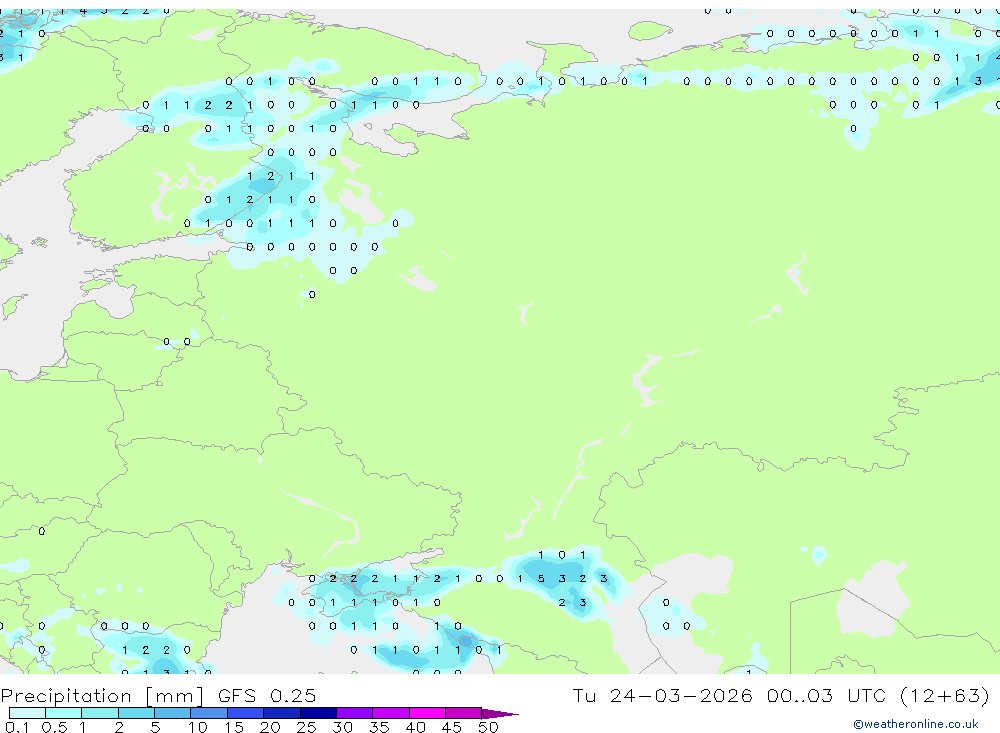1000x733 pixels.
Task: Select the 25–30 mm legend swatch
Action: (318, 713)
